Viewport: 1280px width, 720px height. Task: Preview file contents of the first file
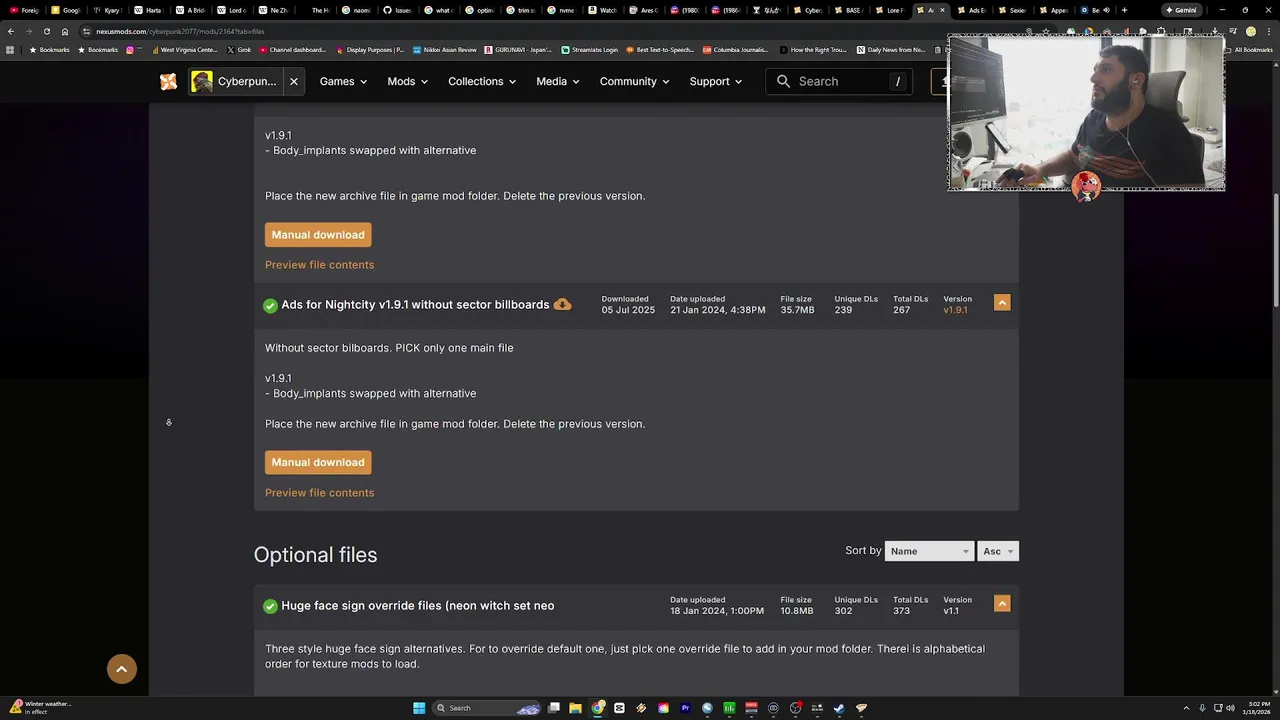click(x=319, y=265)
